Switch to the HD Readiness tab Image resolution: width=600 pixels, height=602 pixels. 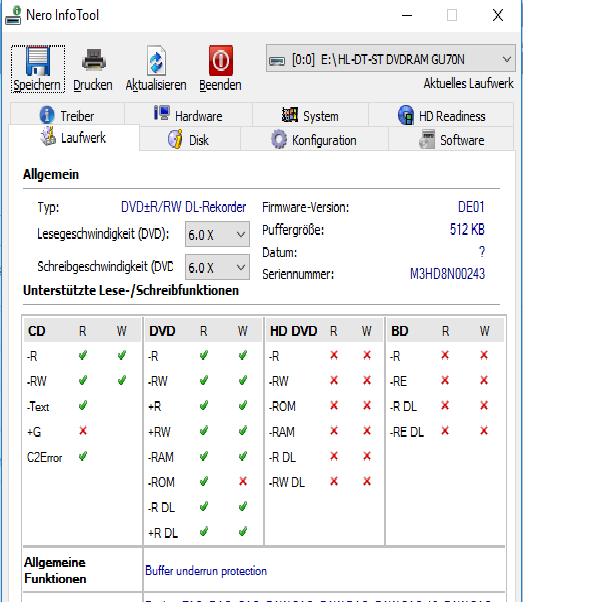pyautogui.click(x=441, y=114)
